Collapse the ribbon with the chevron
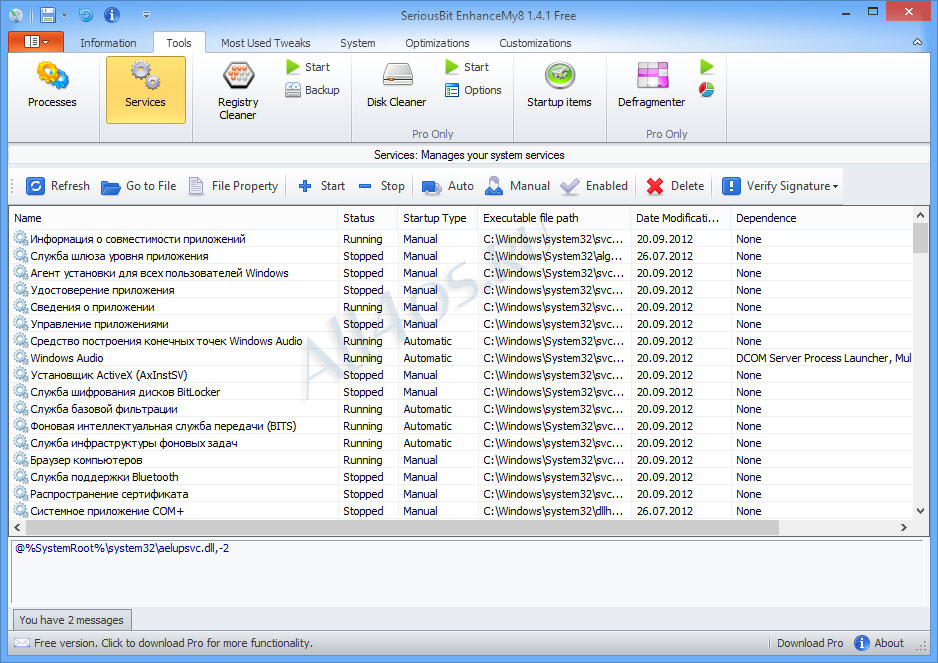The image size is (938, 663). pos(917,42)
